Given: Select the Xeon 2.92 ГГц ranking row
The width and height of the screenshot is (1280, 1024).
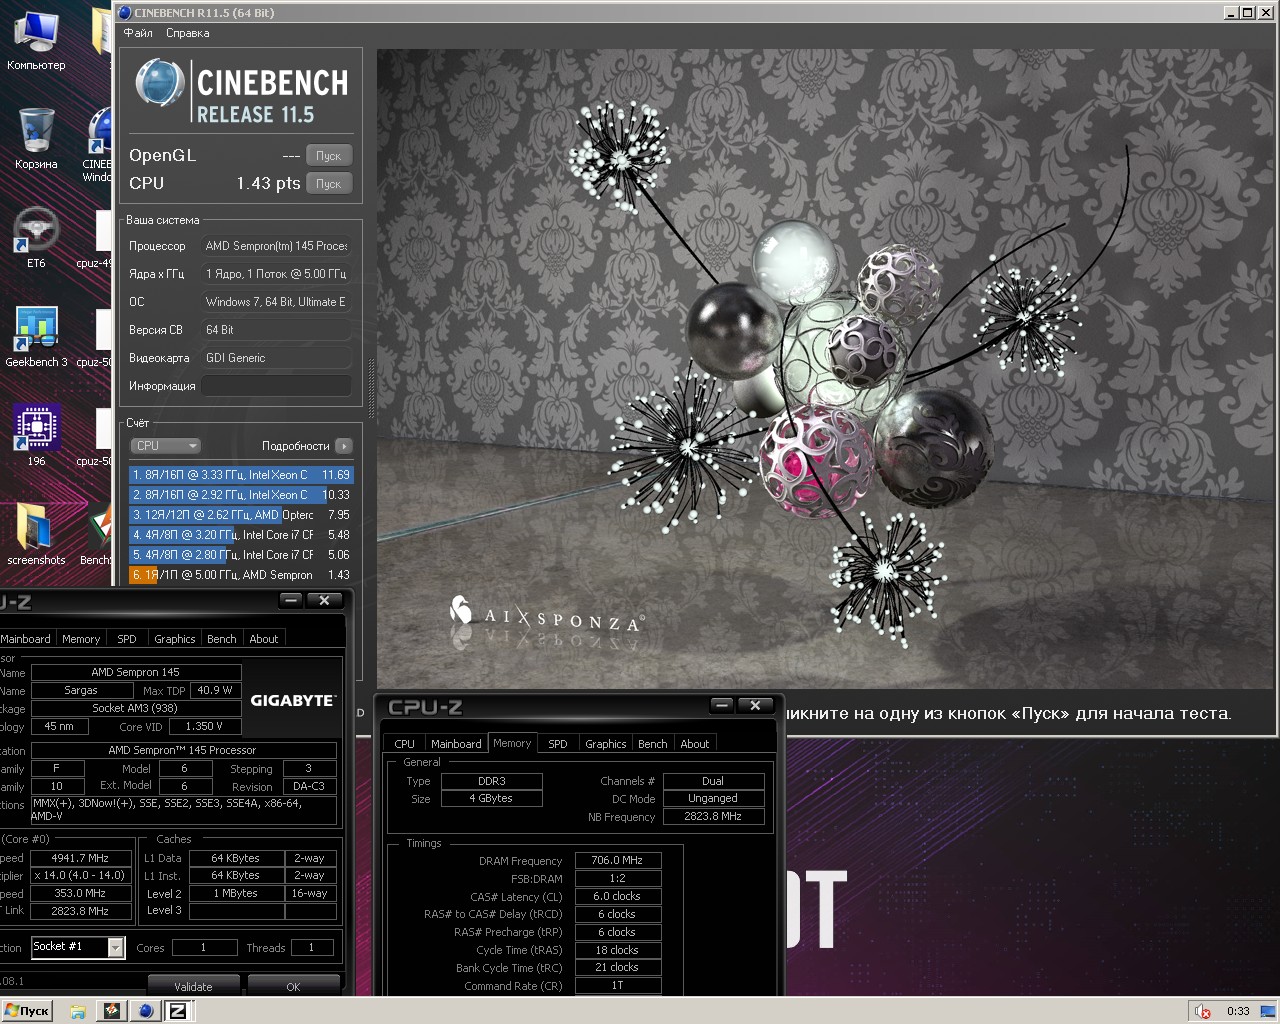Looking at the screenshot, I should pyautogui.click(x=240, y=495).
